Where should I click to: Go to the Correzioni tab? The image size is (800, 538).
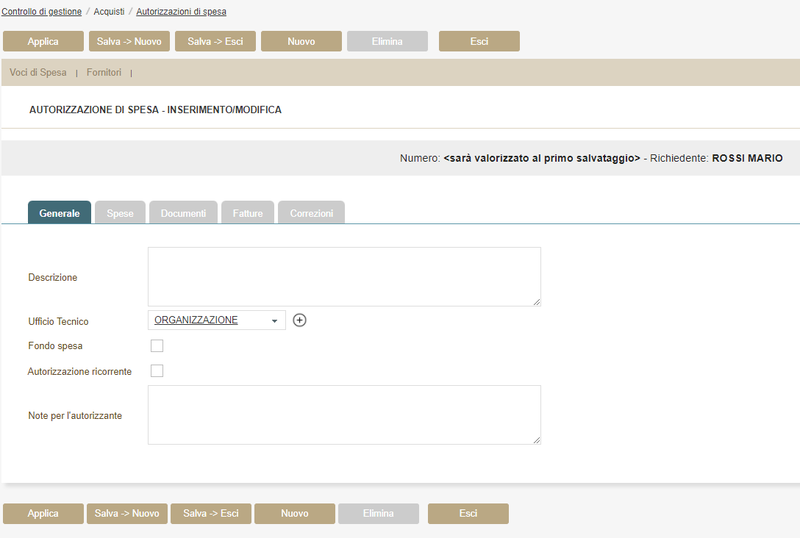point(312,213)
